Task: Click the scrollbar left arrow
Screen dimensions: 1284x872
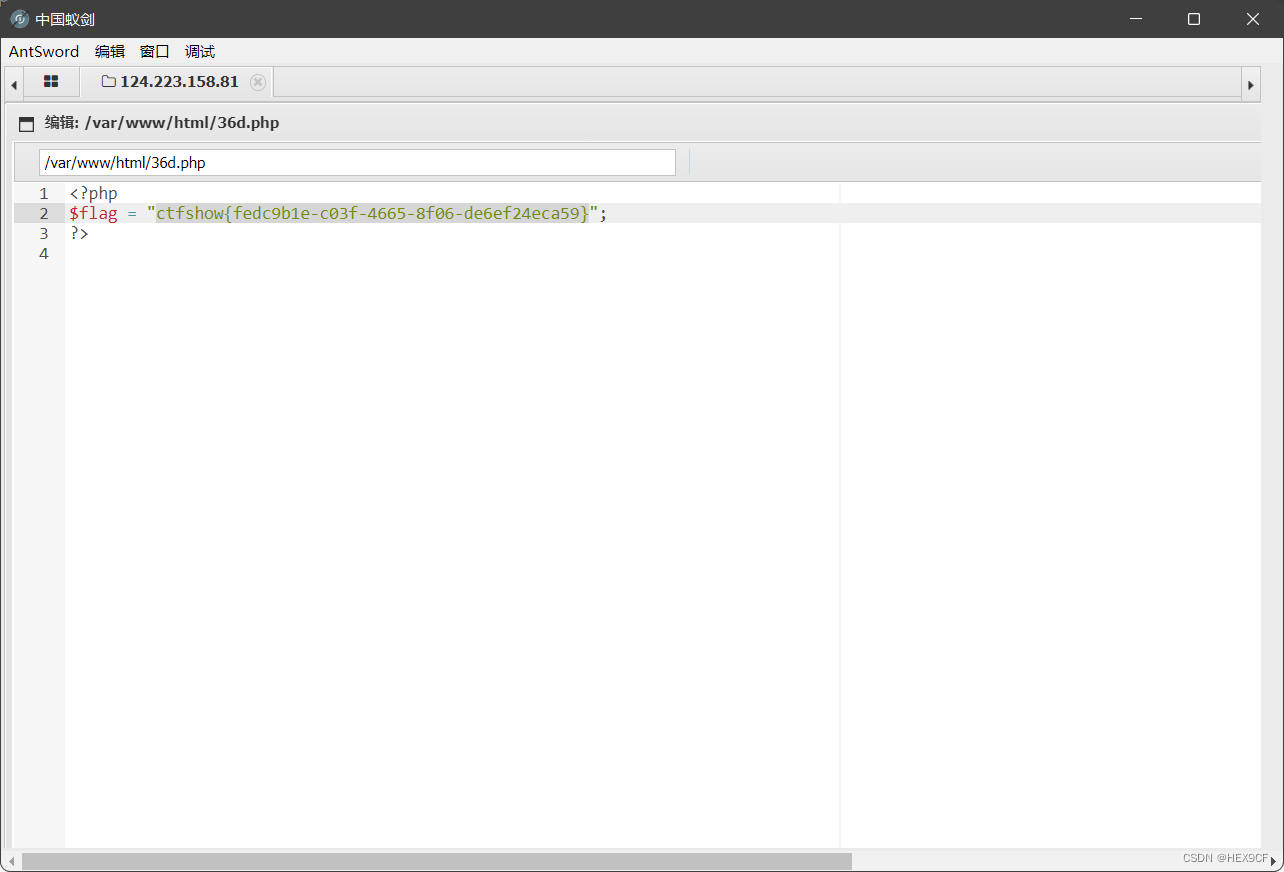Action: [12, 861]
